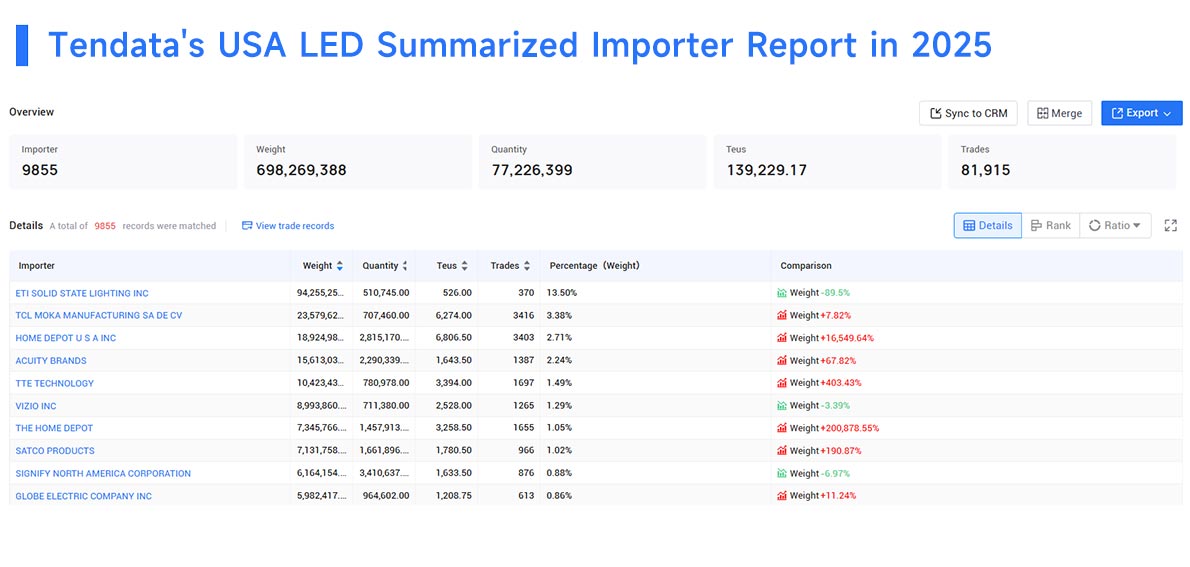Click comparison chart icon for ACUITY BRANDS
This screenshot has width=1190, height=567.
782,361
